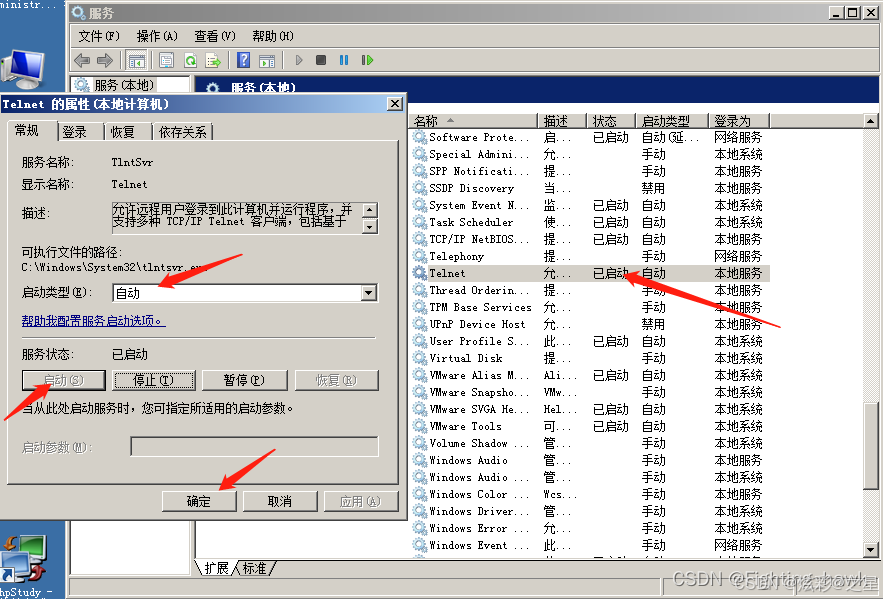Confirm the dialog with 确定
This screenshot has height=599, width=883.
point(199,501)
